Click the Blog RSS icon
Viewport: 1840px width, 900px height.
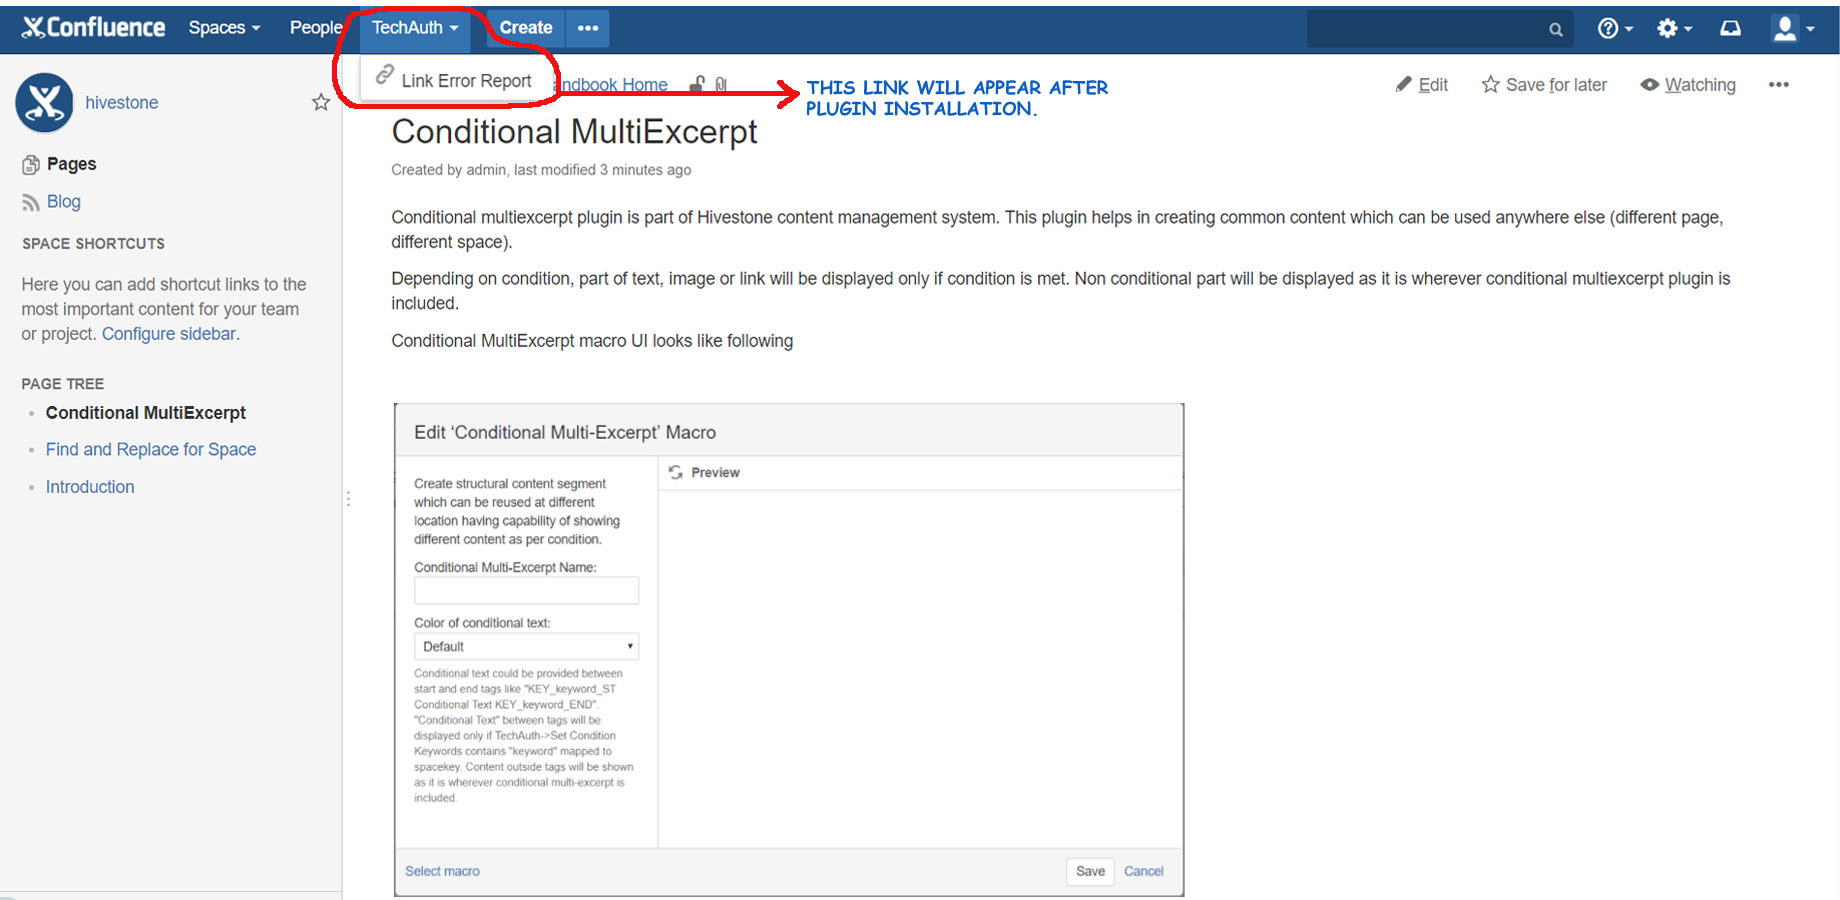tap(31, 203)
